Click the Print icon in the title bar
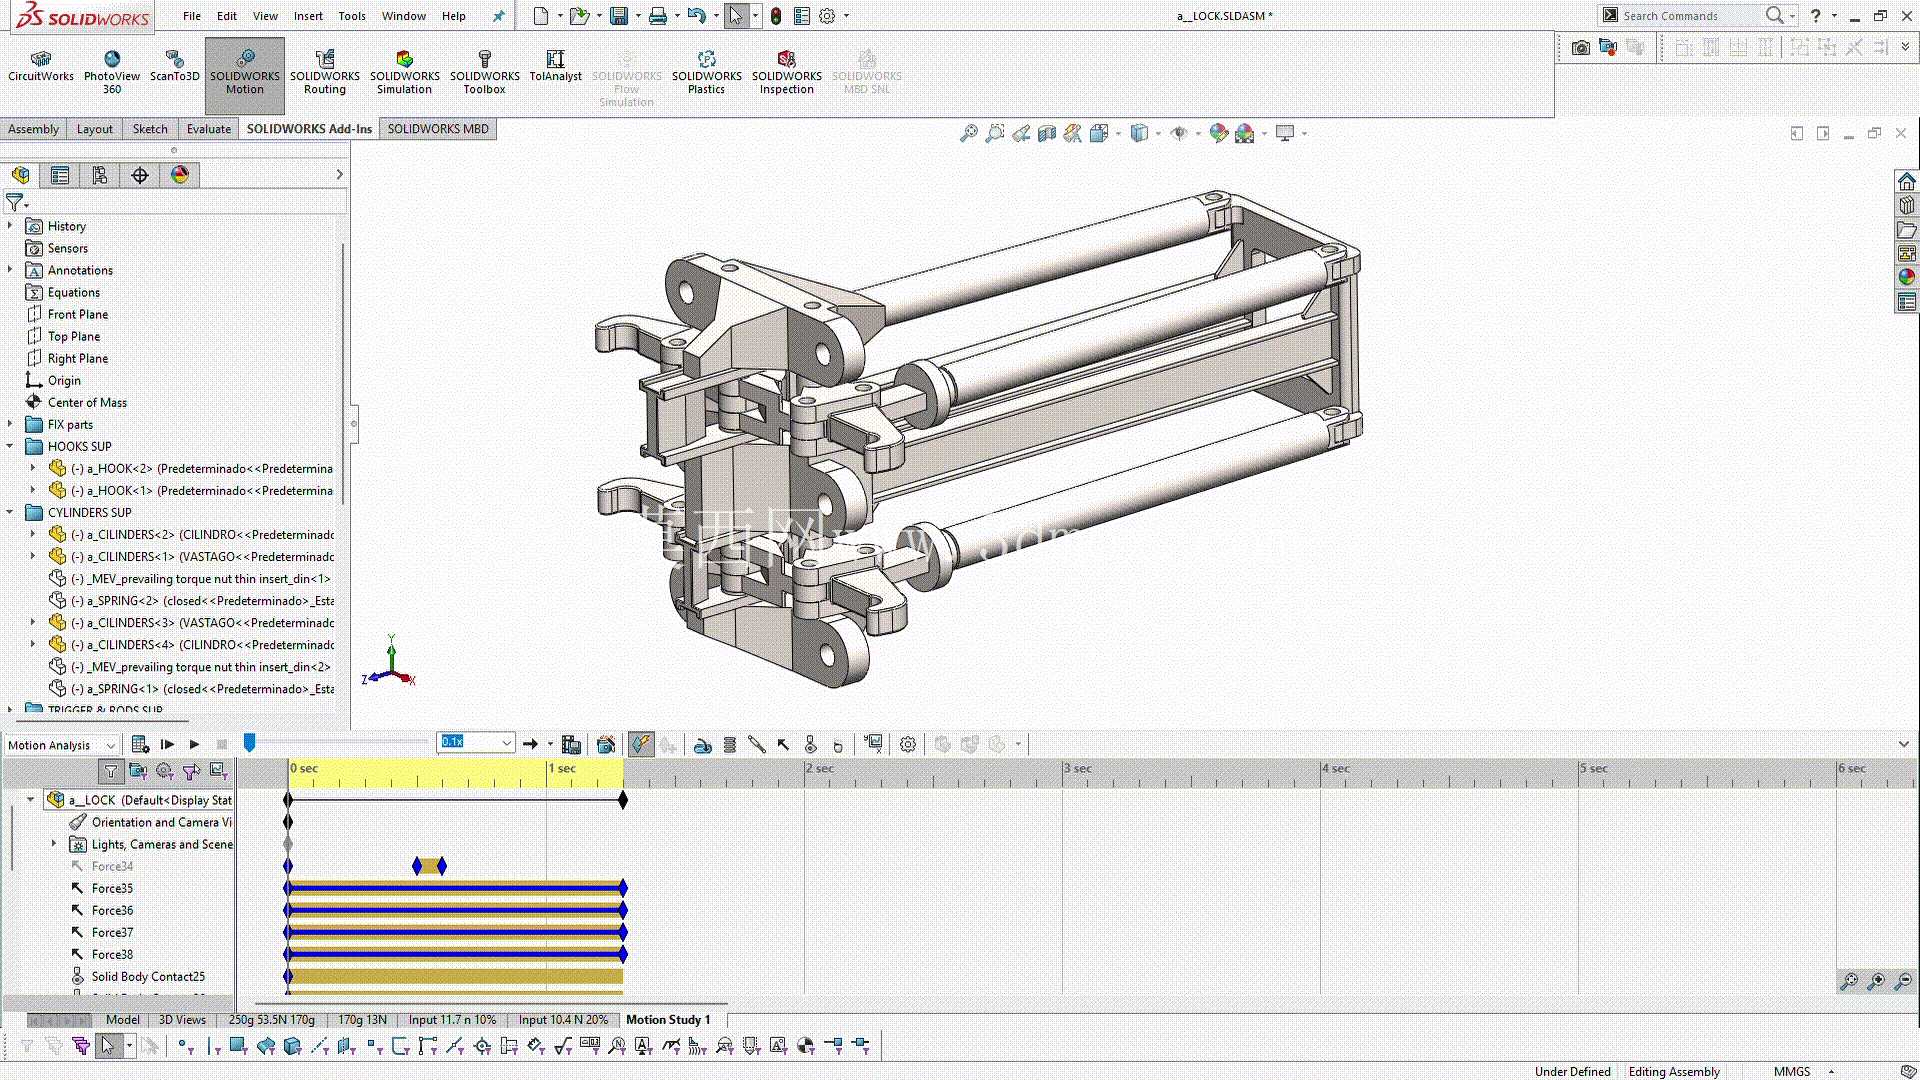 tap(657, 16)
